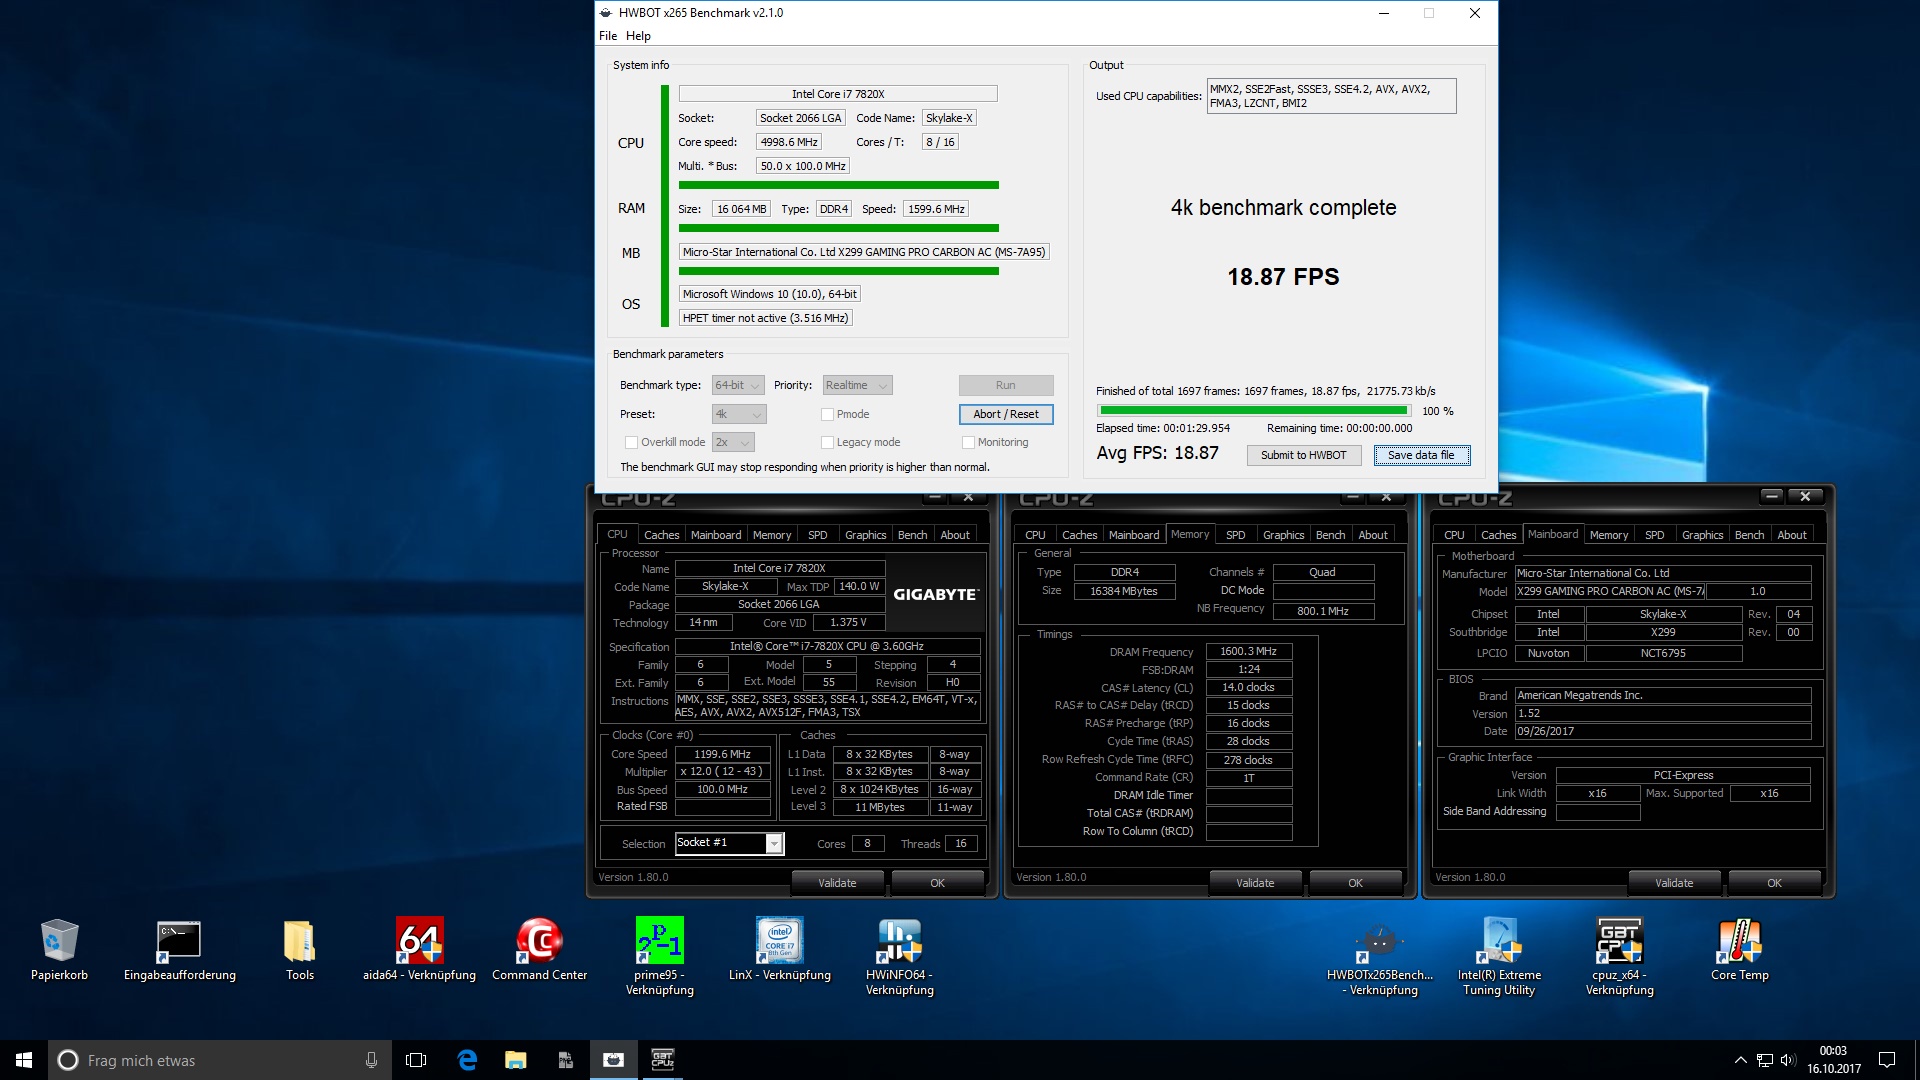
Task: Click the DRAM Frequency 1600.3 MHz value
Action: [x=1248, y=651]
